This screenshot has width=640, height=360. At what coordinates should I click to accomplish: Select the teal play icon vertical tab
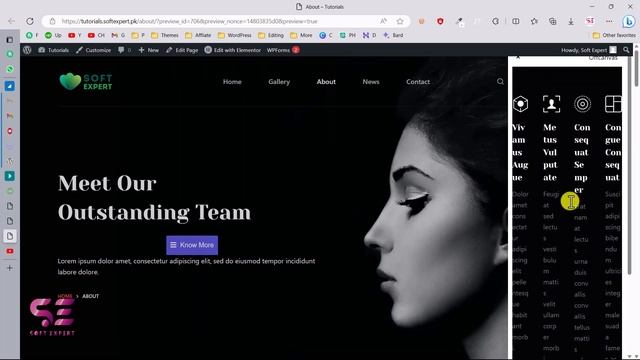click(x=10, y=176)
